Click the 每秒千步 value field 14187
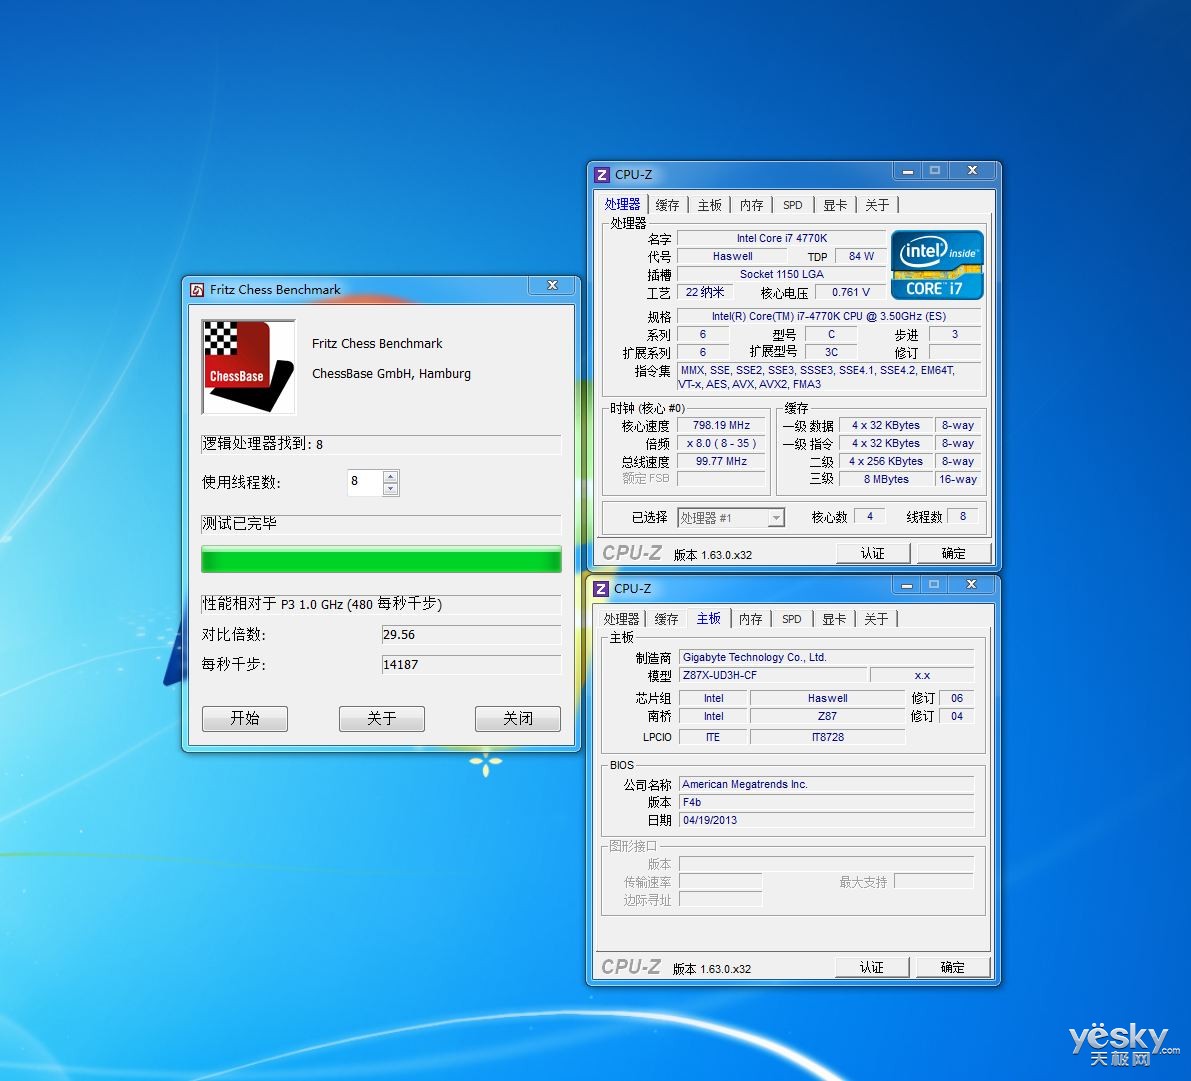 [x=471, y=664]
